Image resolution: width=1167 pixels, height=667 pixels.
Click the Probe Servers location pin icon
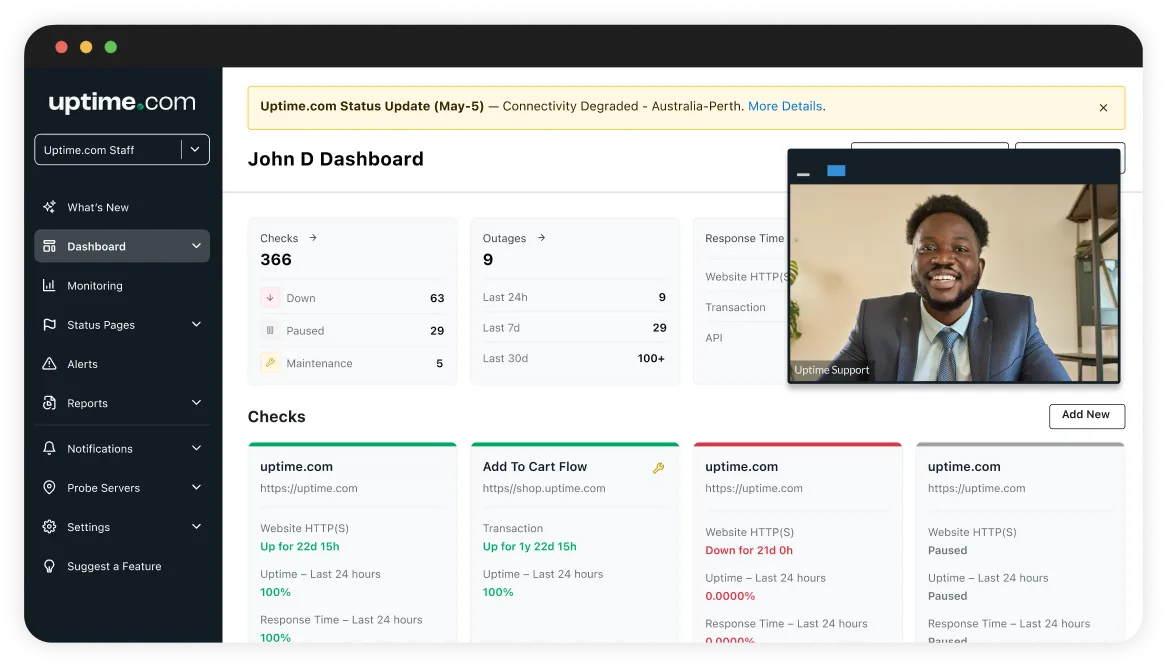coord(50,487)
